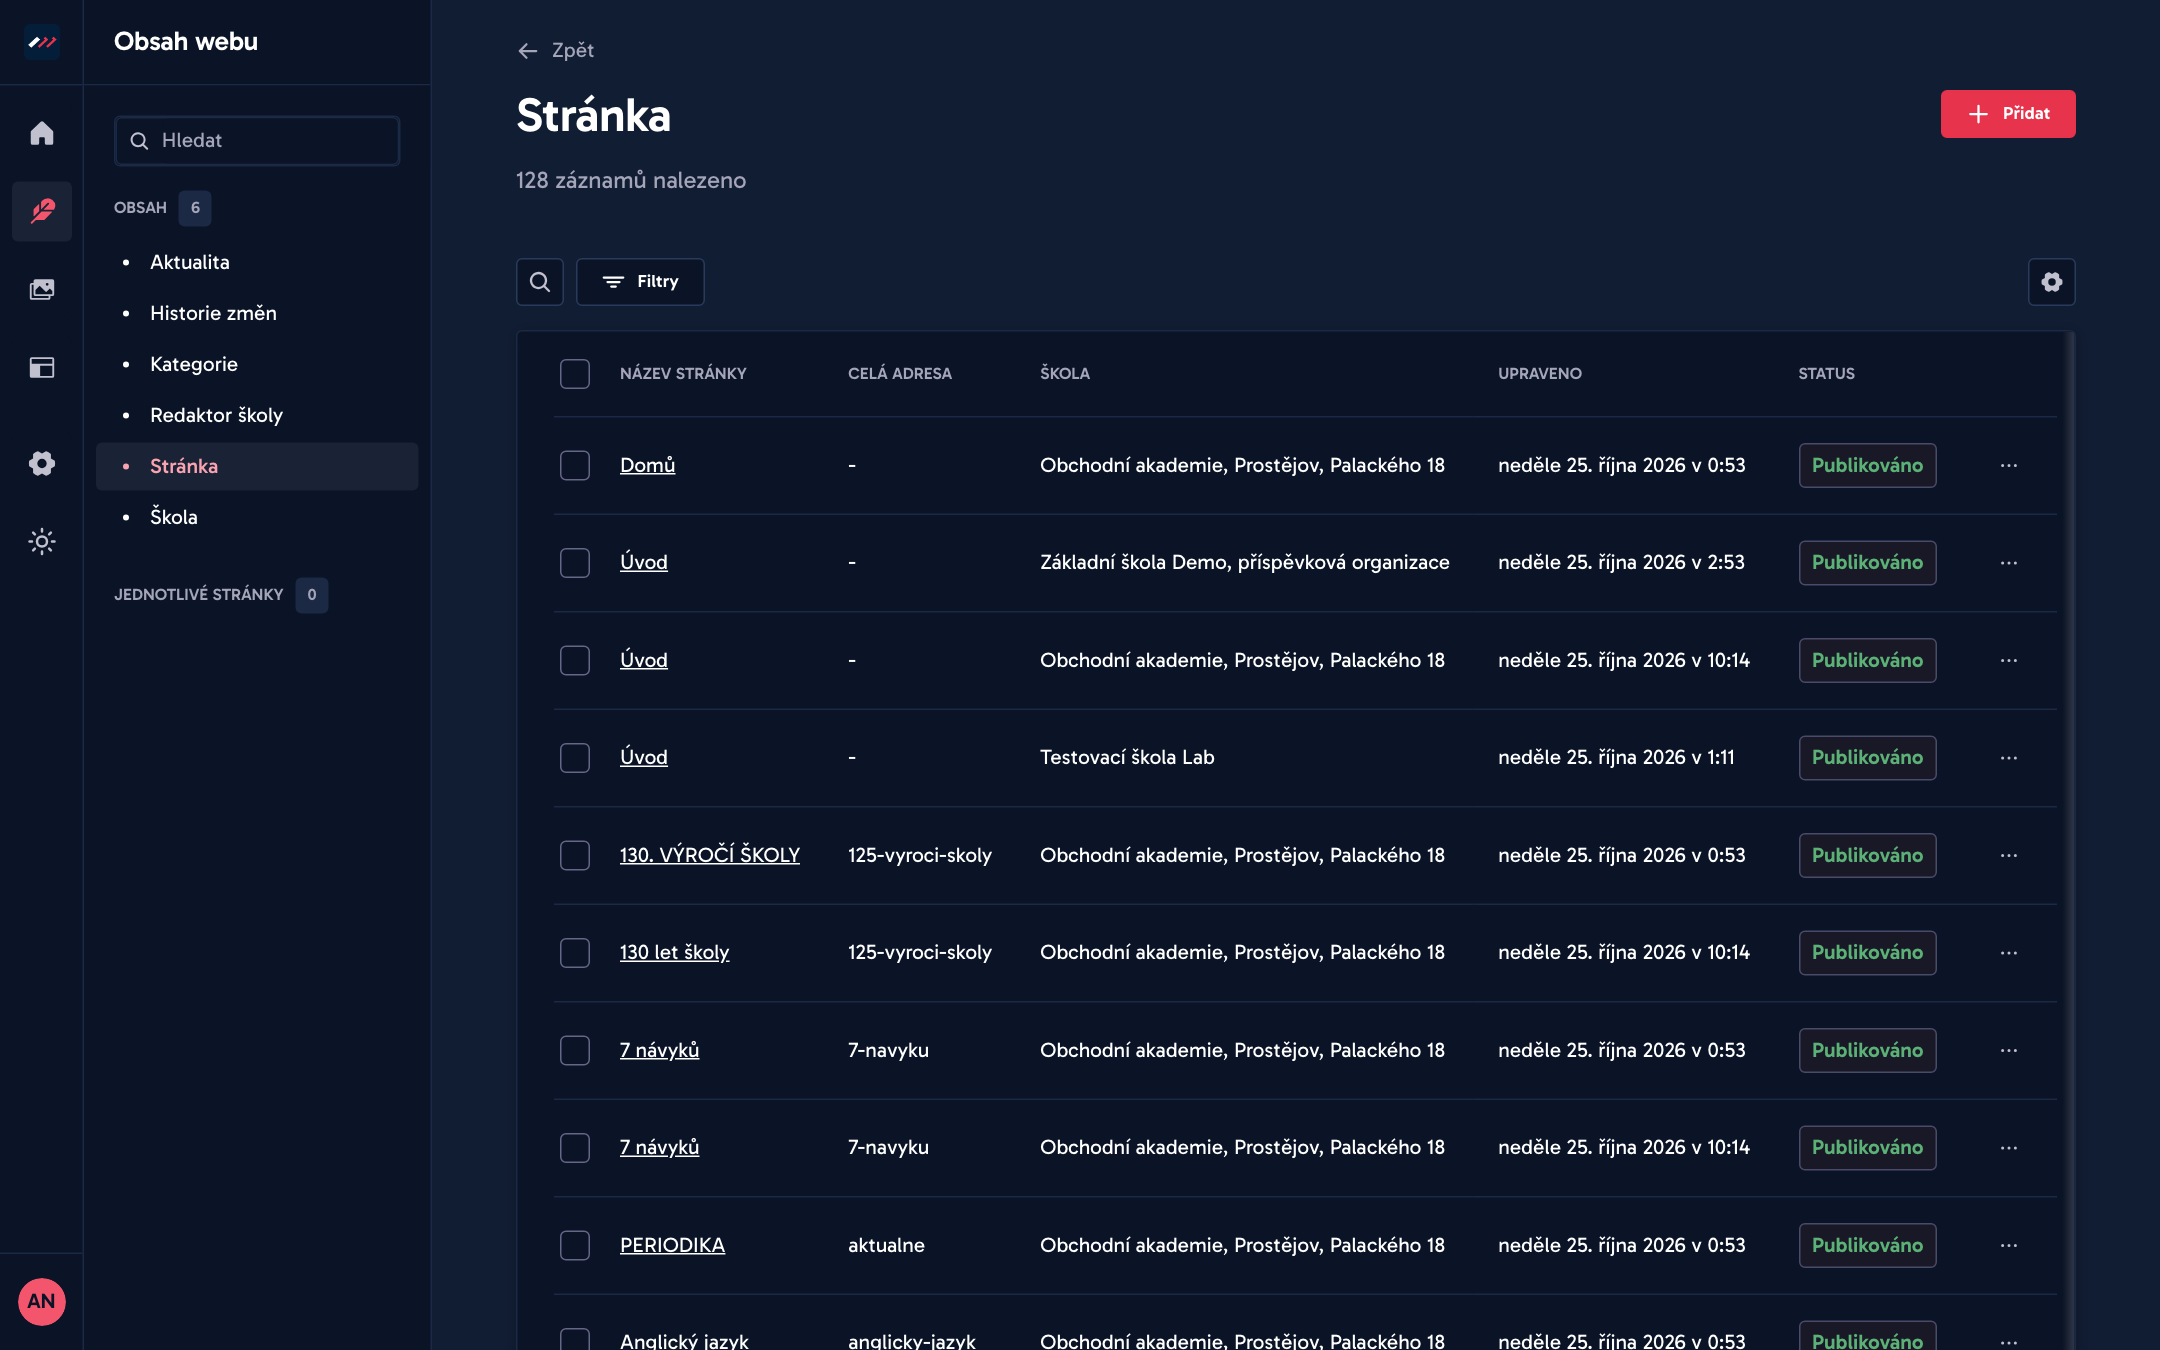Open table view settings gear icon
Viewport: 2160px width, 1350px height.
click(2052, 282)
